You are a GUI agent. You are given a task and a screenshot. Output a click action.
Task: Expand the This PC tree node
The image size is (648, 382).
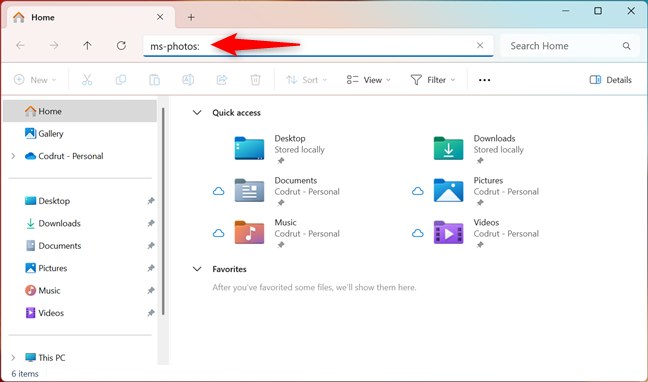(x=13, y=358)
